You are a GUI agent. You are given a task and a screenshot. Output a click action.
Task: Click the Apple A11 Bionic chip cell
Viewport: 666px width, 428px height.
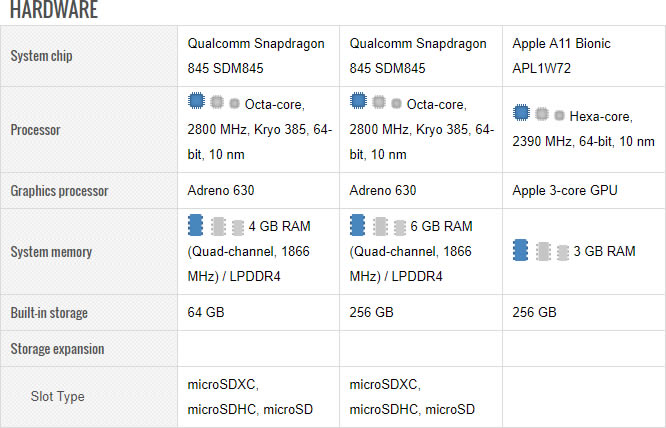coord(561,44)
